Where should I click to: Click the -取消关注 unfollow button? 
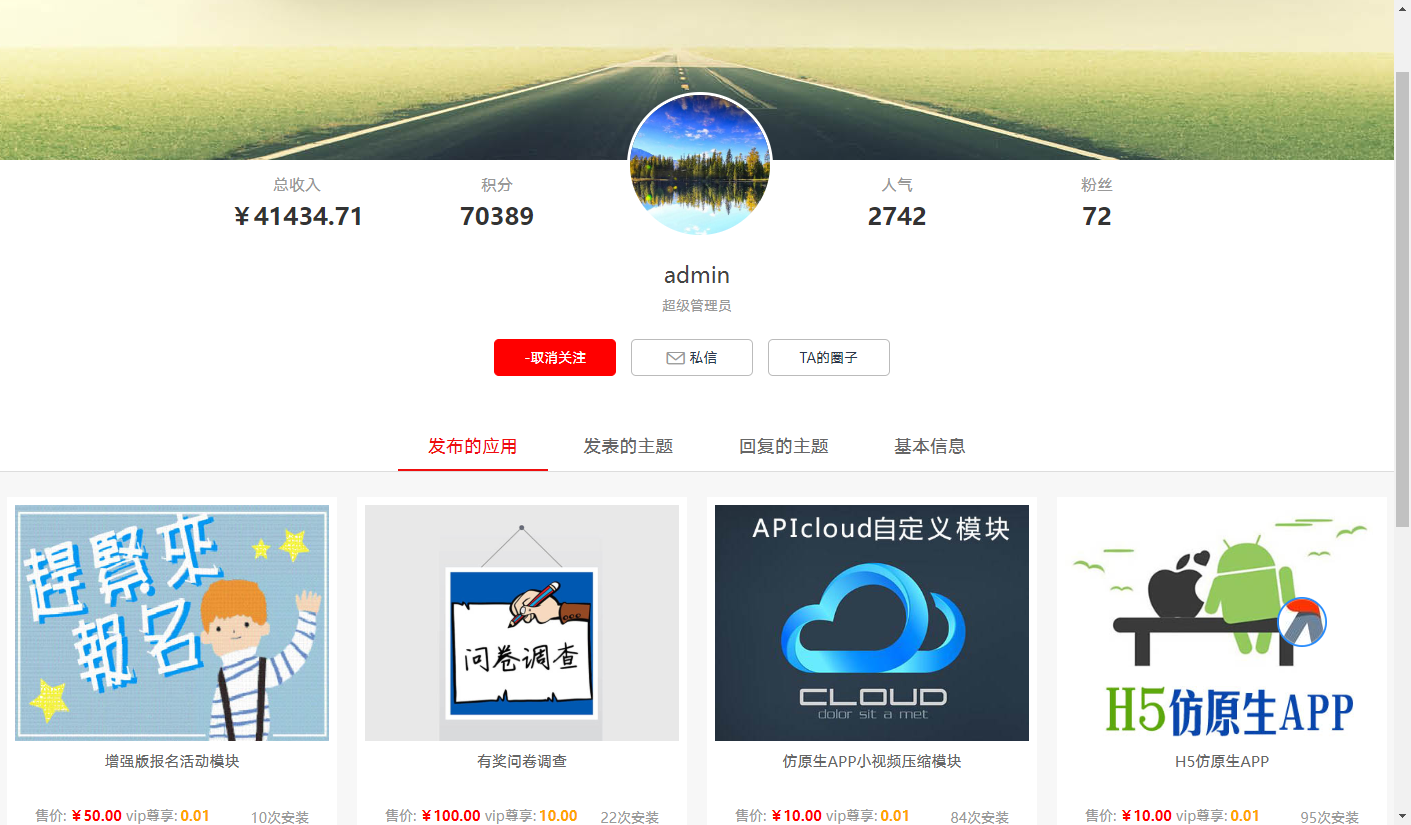pyautogui.click(x=555, y=358)
